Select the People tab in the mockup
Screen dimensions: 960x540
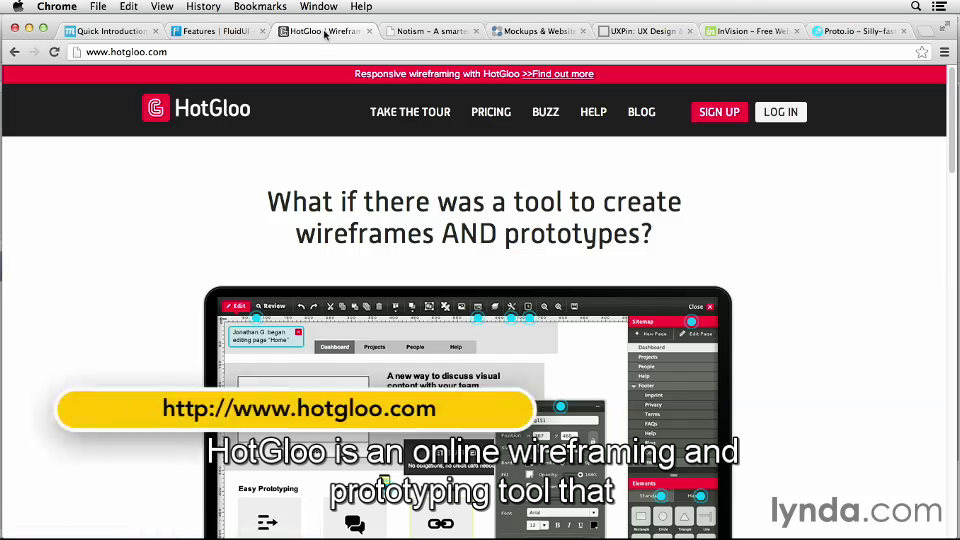[x=415, y=347]
